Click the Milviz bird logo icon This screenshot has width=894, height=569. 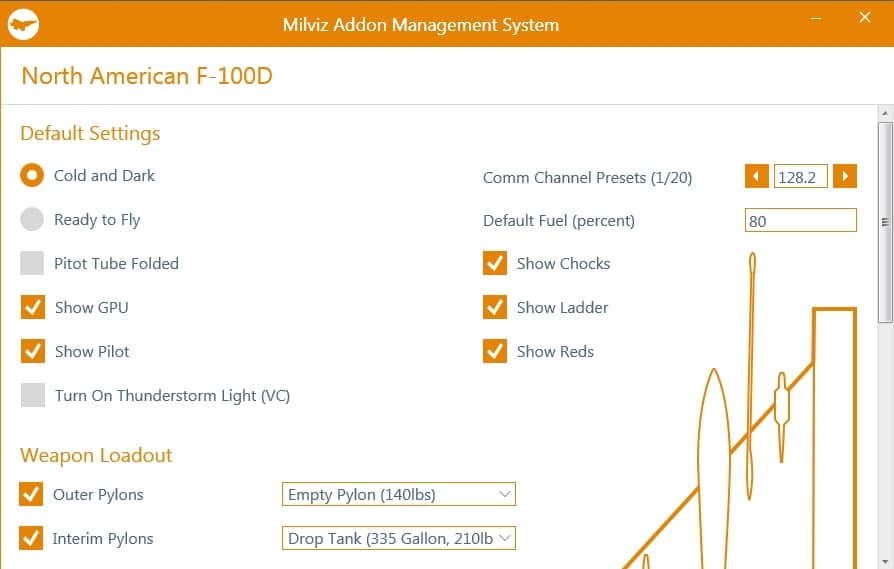click(x=22, y=24)
